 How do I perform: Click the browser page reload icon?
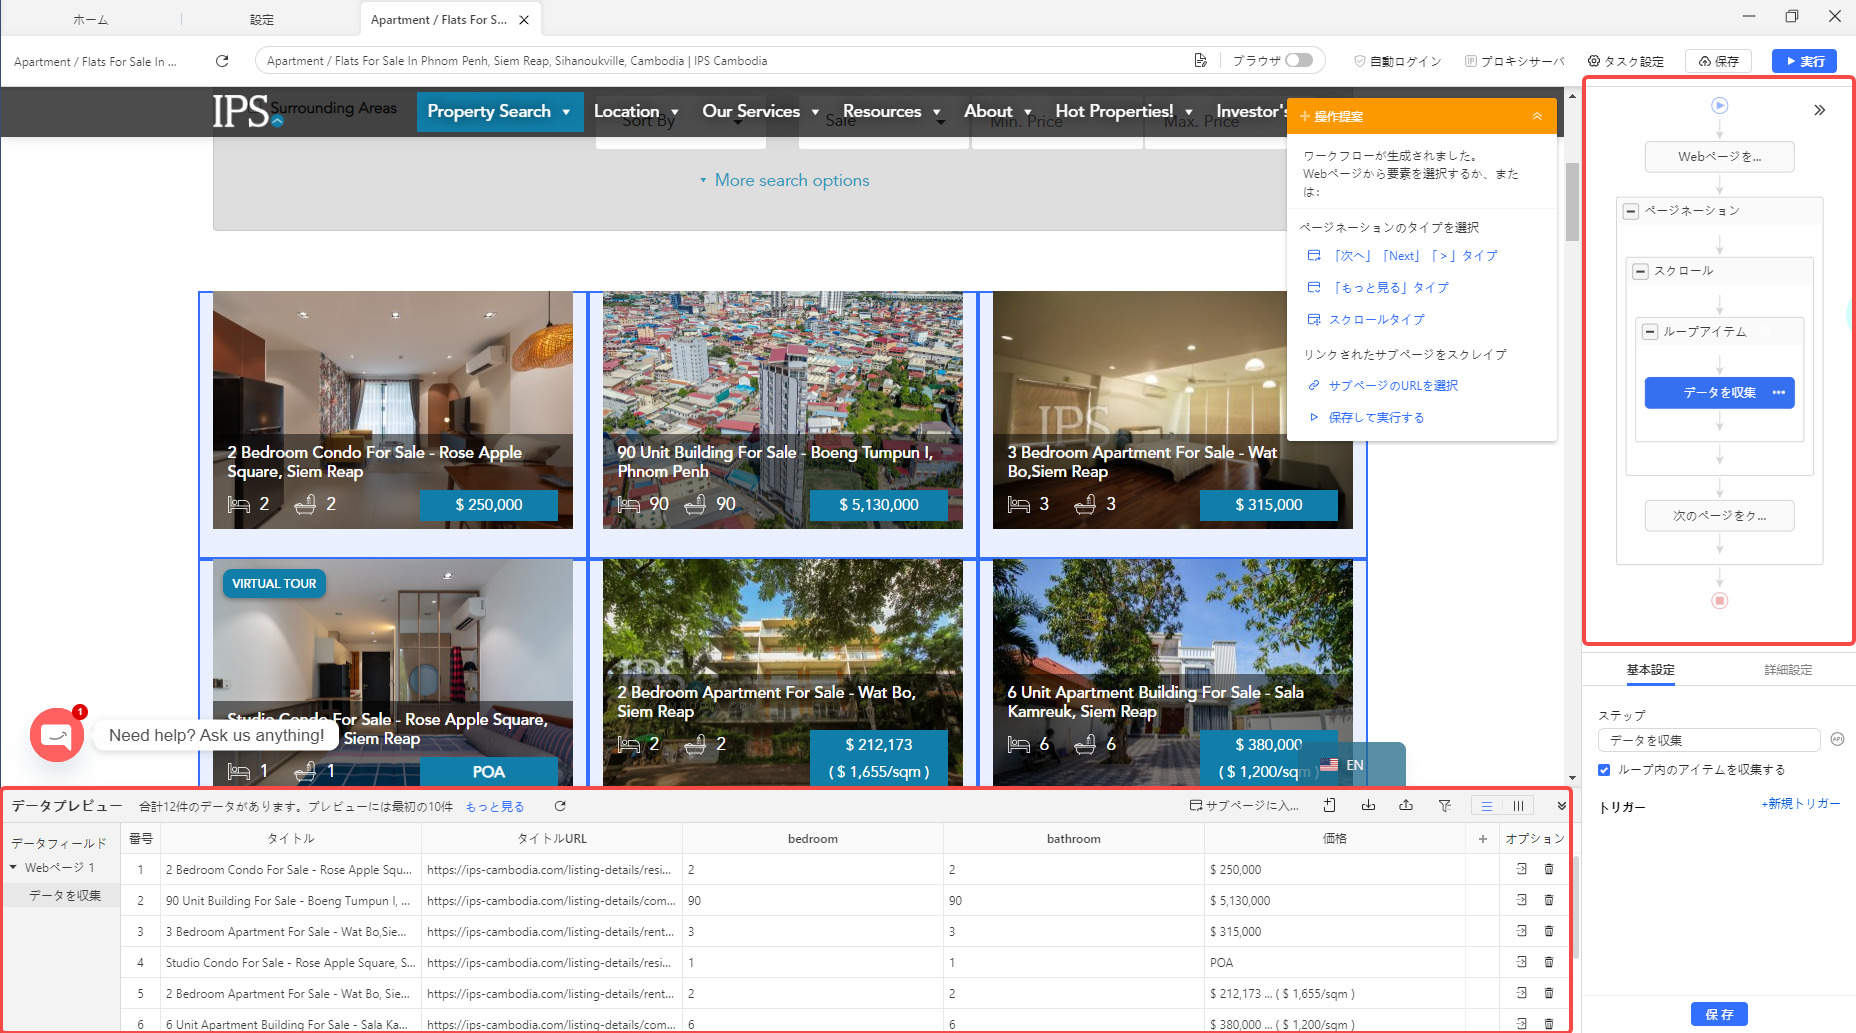point(222,61)
